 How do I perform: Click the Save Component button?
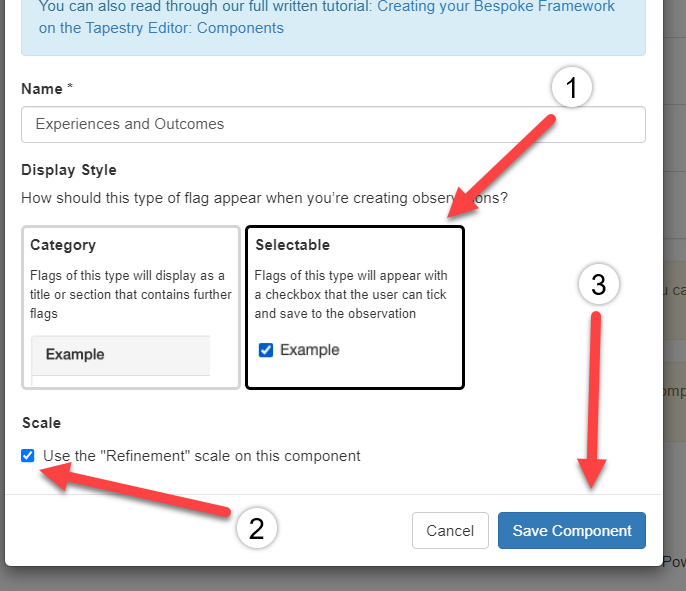(x=571, y=530)
